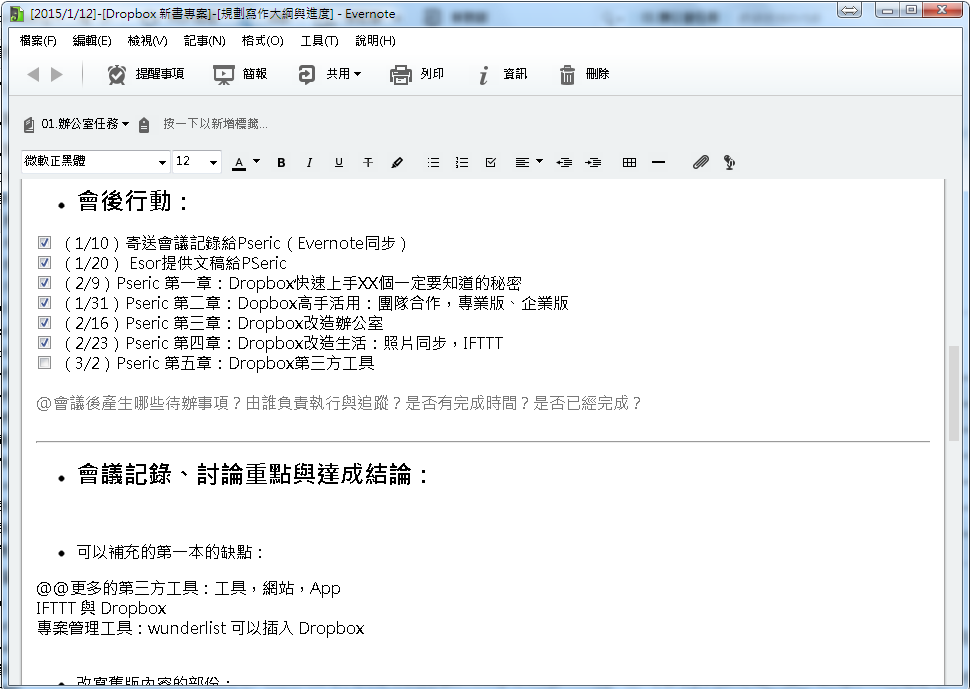Open the 格式(O) menu
This screenshot has height=689, width=970.
pyautogui.click(x=262, y=41)
